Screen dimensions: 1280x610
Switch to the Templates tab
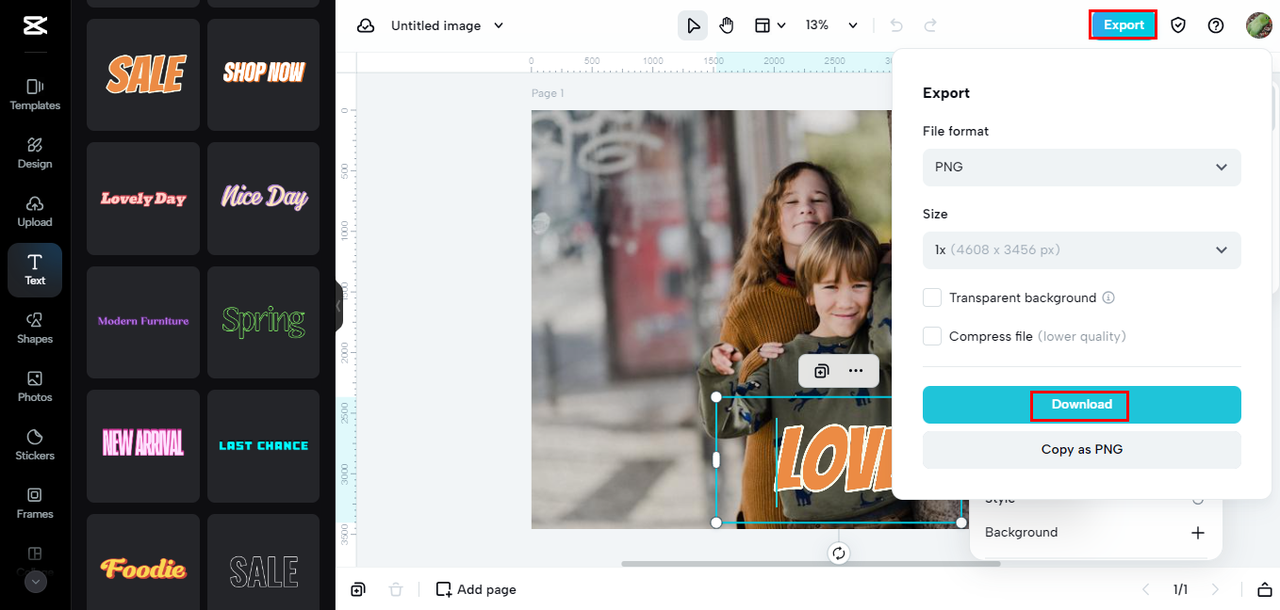35,94
